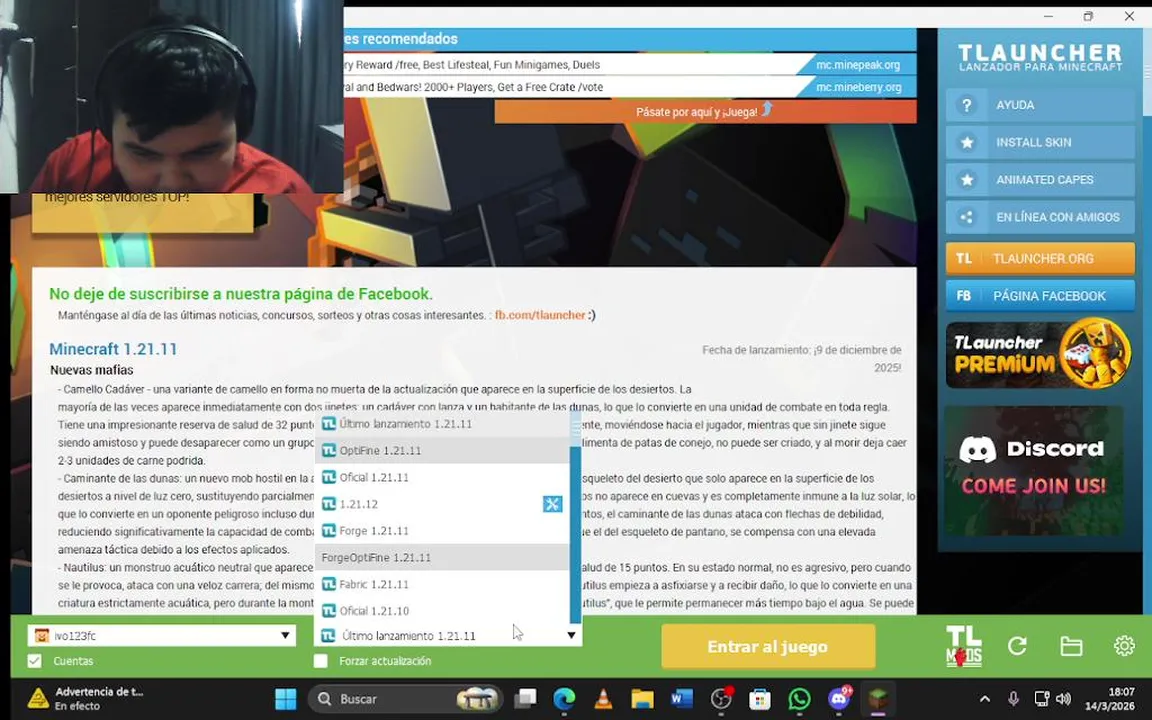Click microphone icon in system tray
This screenshot has width=1152, height=720.
click(1013, 699)
